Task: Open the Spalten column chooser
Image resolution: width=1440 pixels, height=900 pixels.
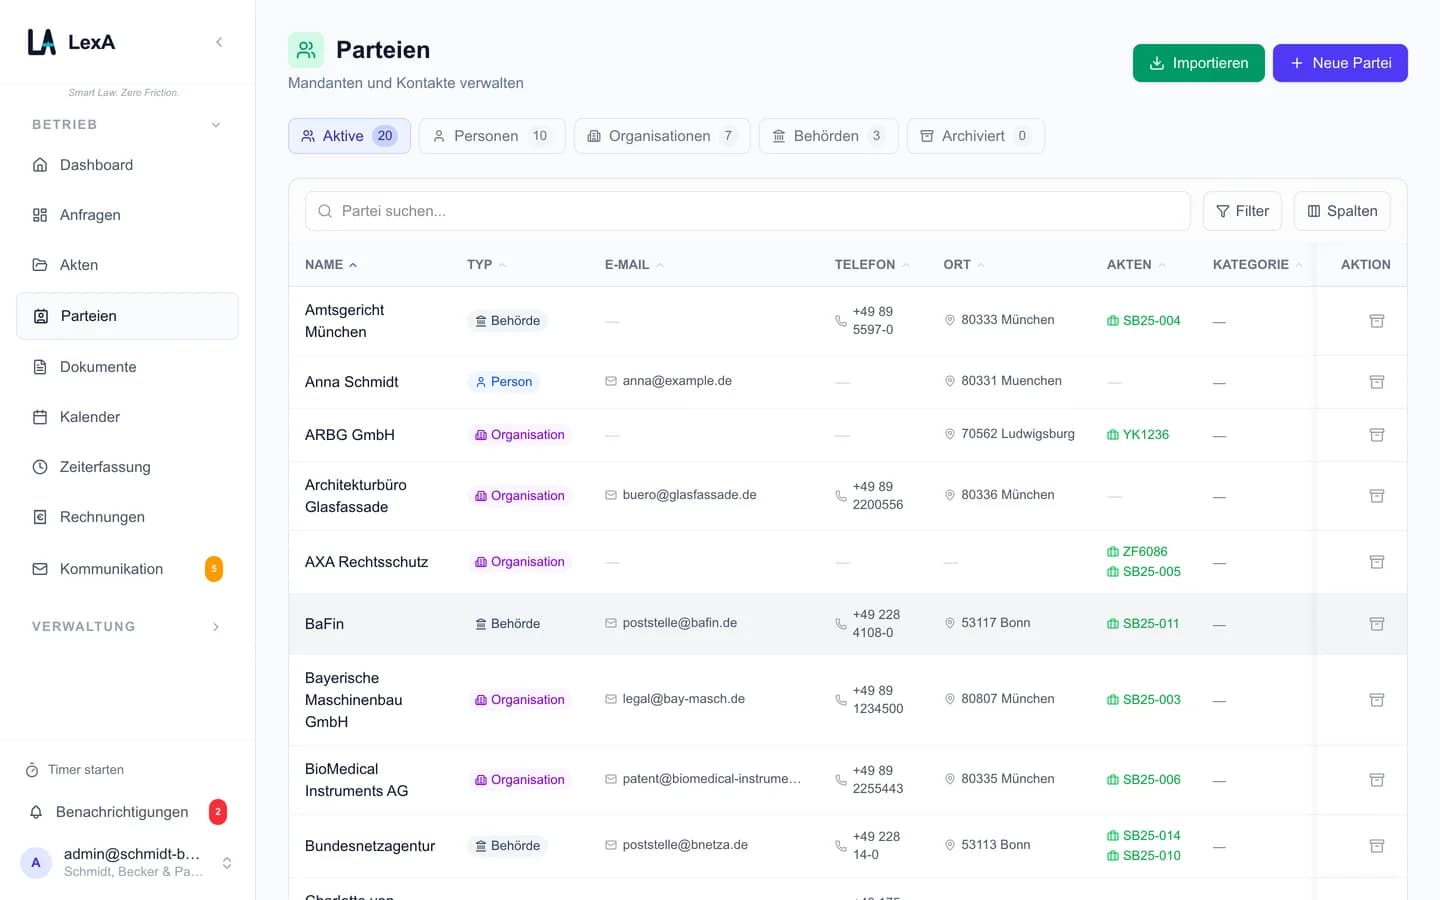Action: [1342, 211]
